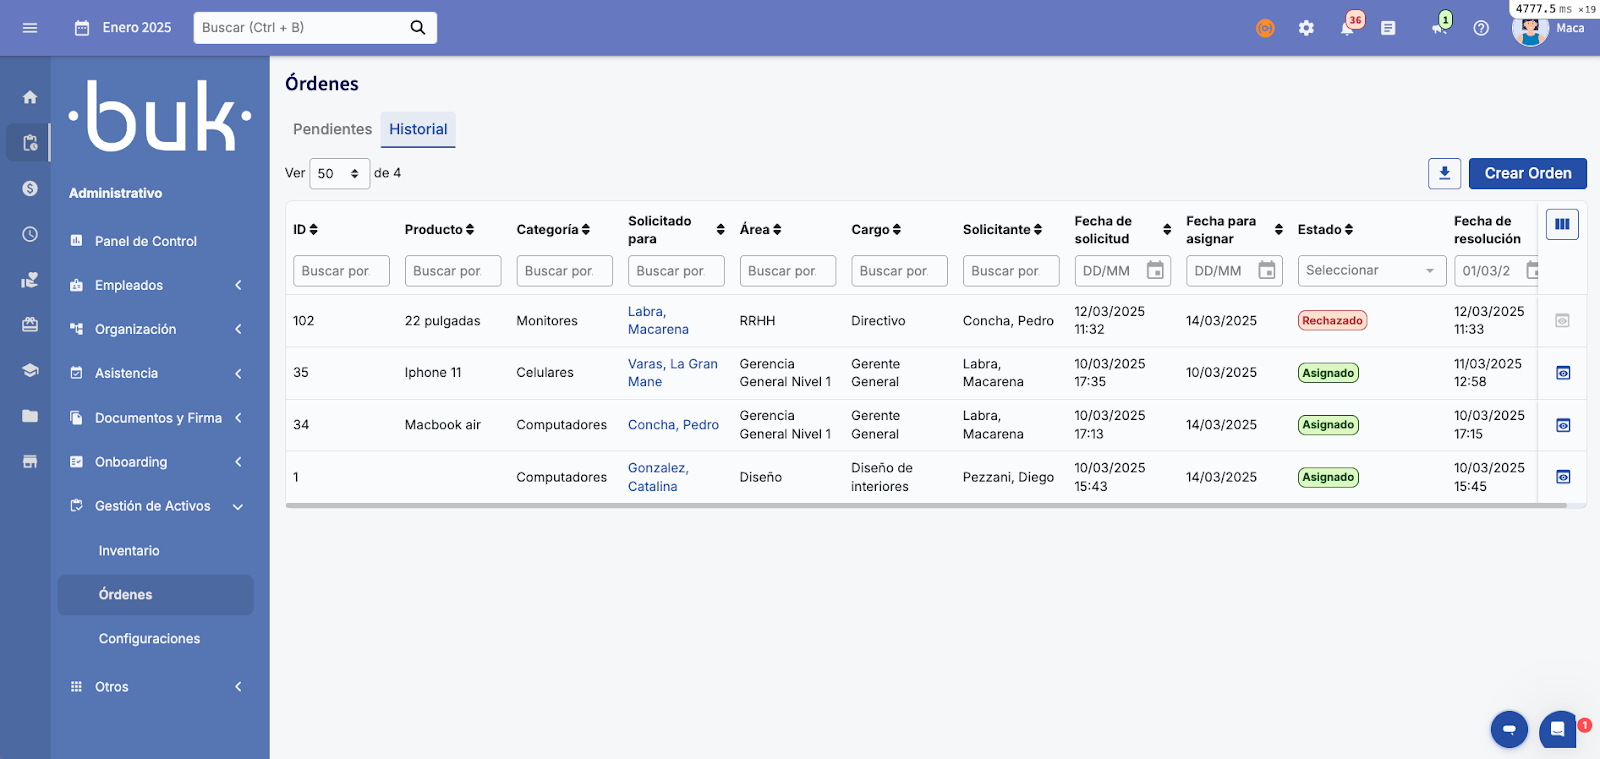Open the chat bubble widget
The height and width of the screenshot is (759, 1600).
(1557, 729)
